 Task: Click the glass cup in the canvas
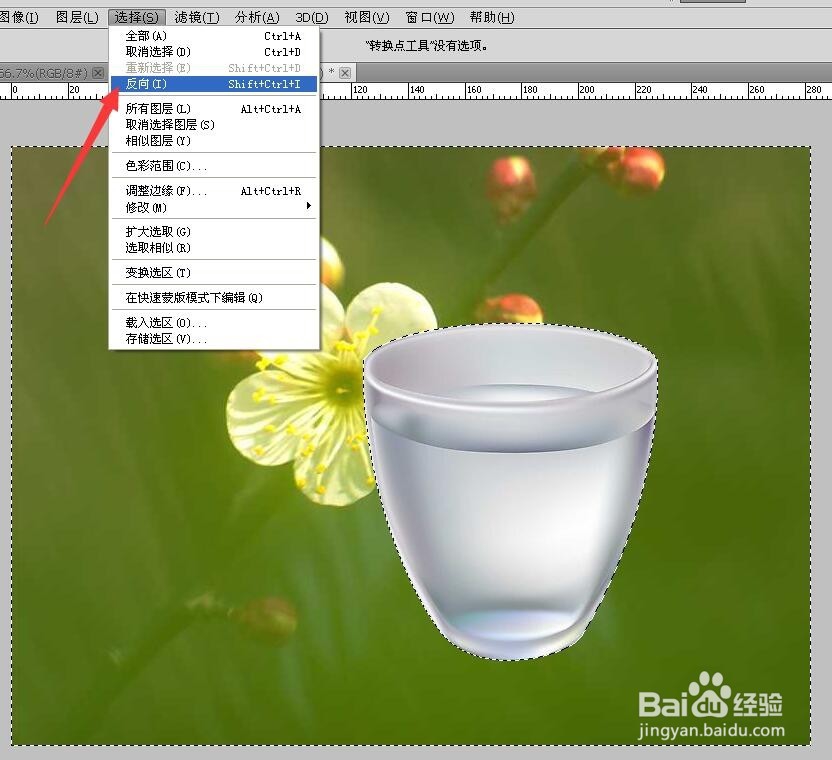coord(511,491)
